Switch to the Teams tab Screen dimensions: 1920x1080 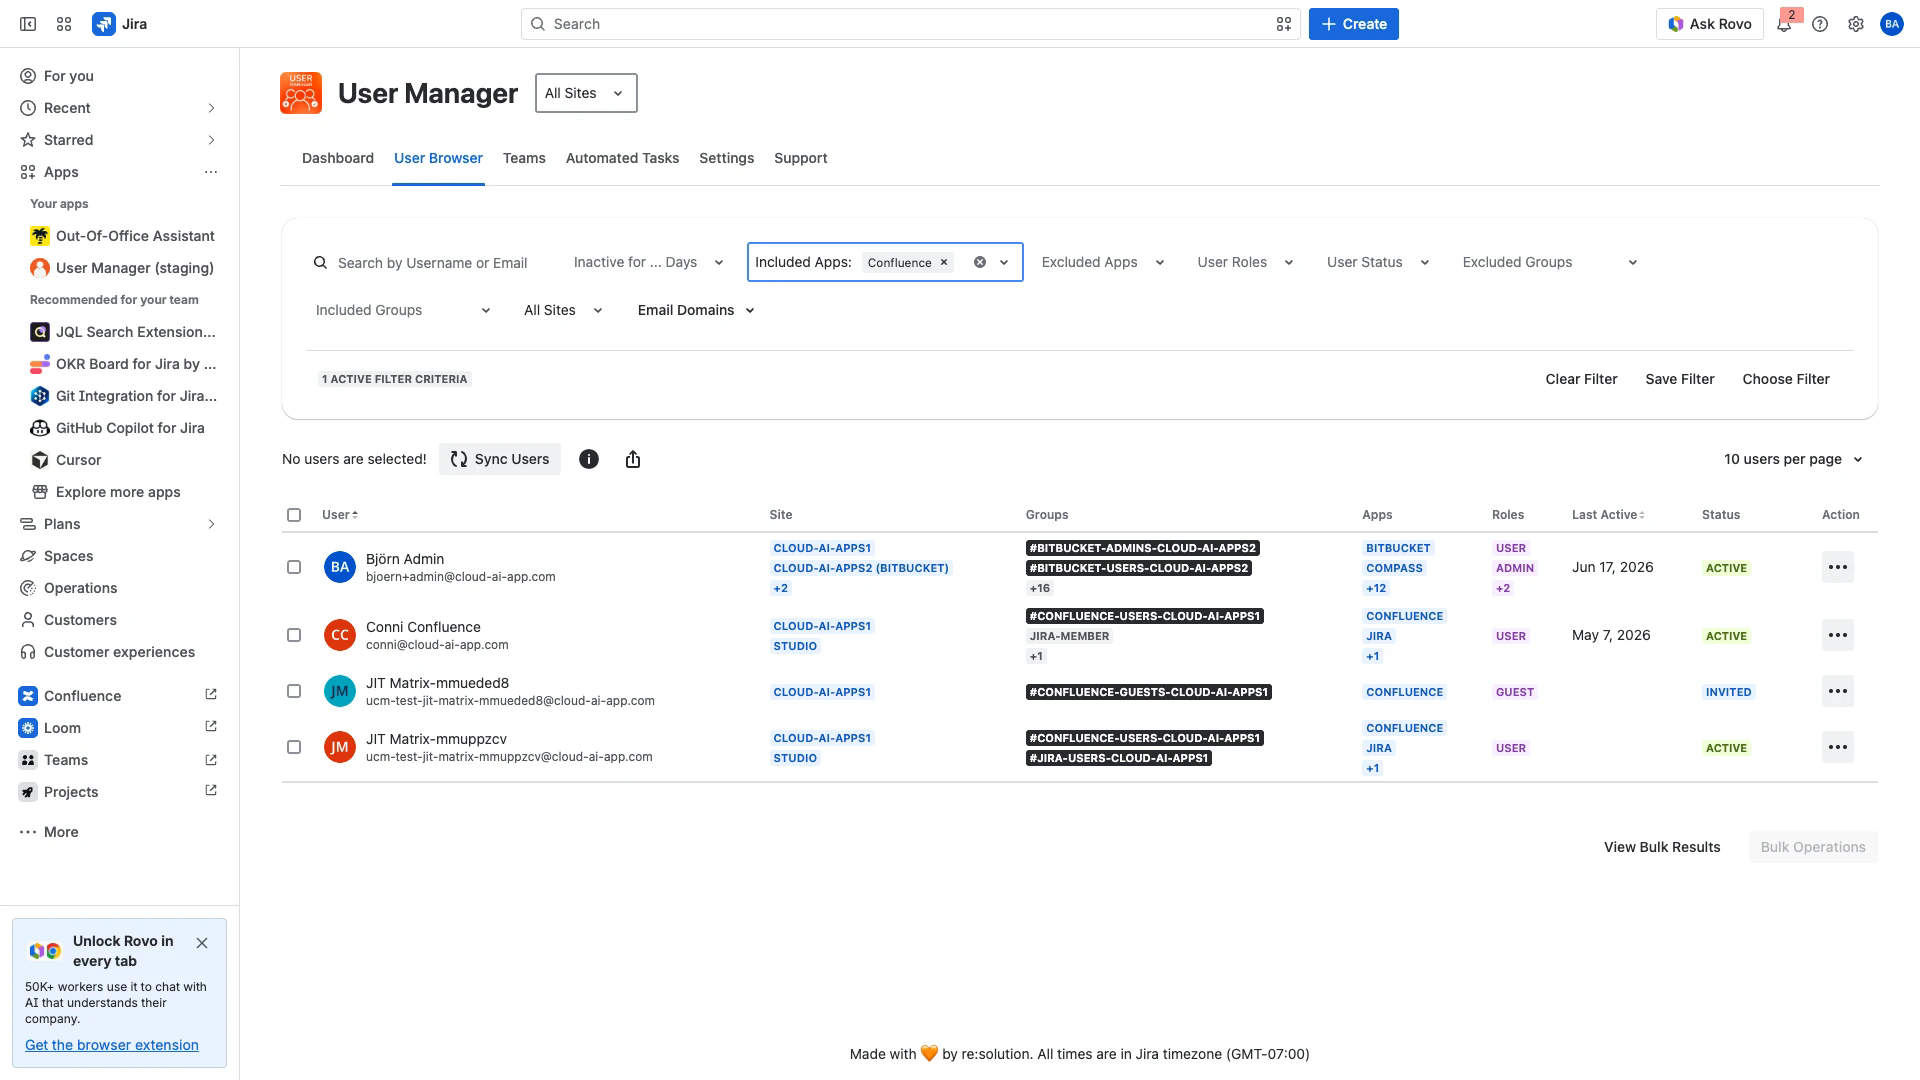[524, 158]
